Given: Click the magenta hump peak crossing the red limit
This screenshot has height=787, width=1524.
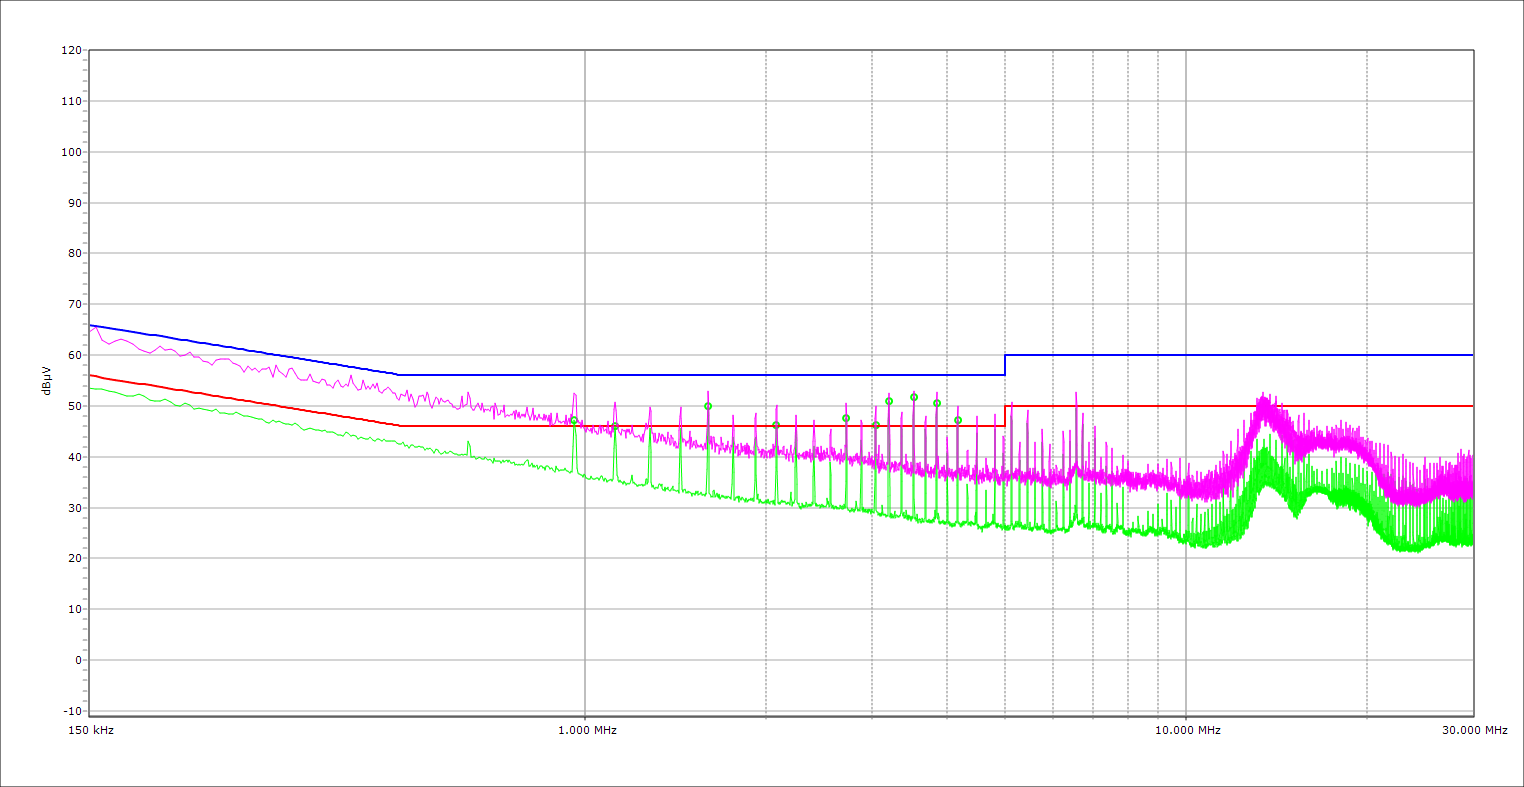Looking at the screenshot, I should coord(1263,400).
